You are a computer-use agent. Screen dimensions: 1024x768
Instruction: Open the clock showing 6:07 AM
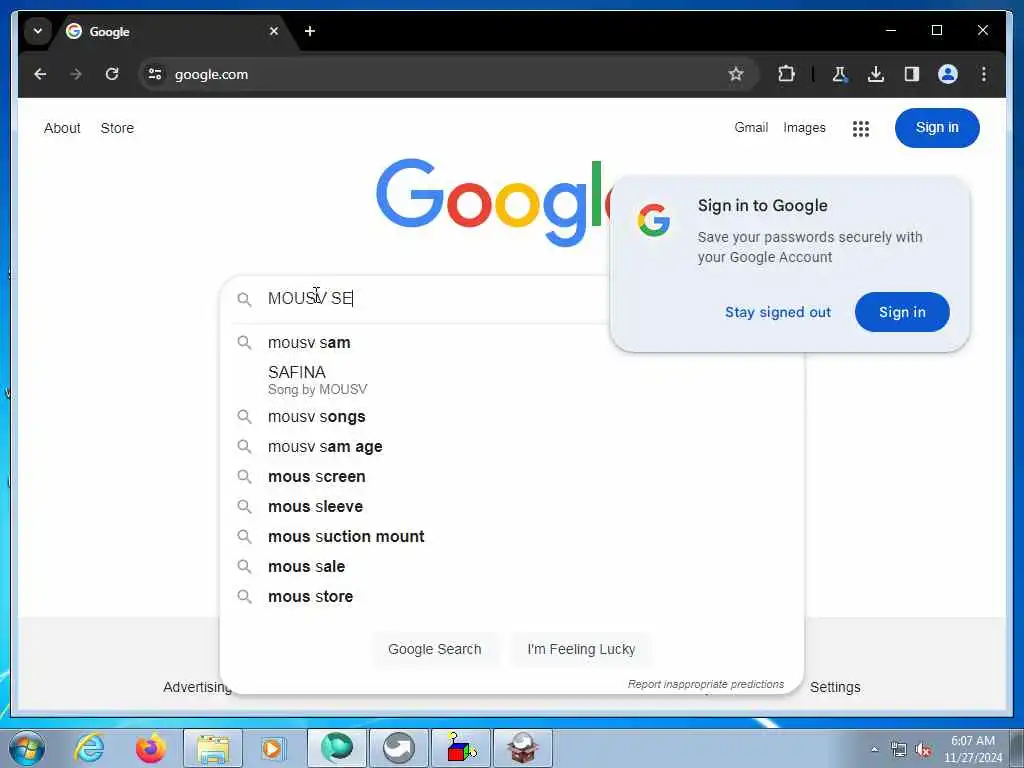point(973,749)
